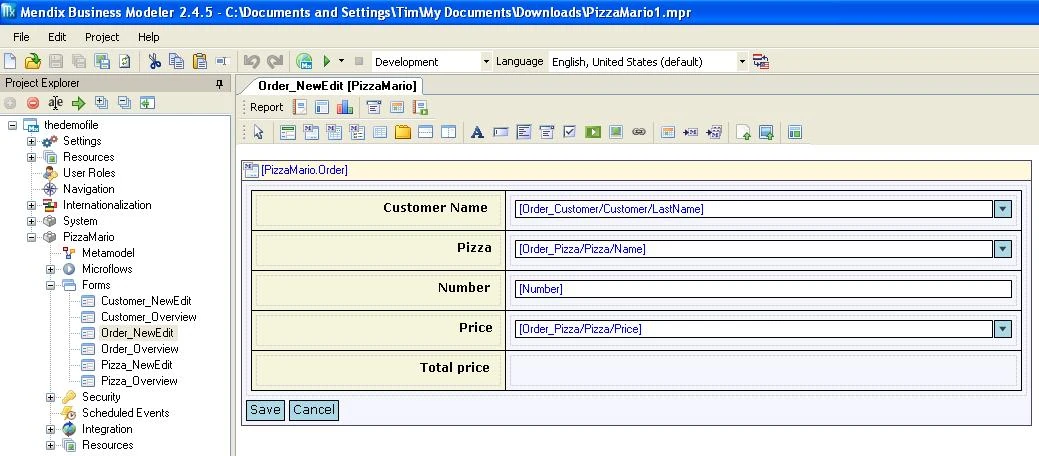
Task: Click the Open Project folder icon
Action: [32, 61]
